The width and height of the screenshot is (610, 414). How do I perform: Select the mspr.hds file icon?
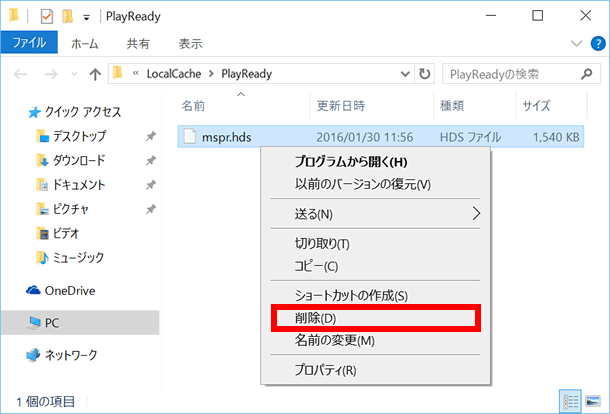(190, 137)
